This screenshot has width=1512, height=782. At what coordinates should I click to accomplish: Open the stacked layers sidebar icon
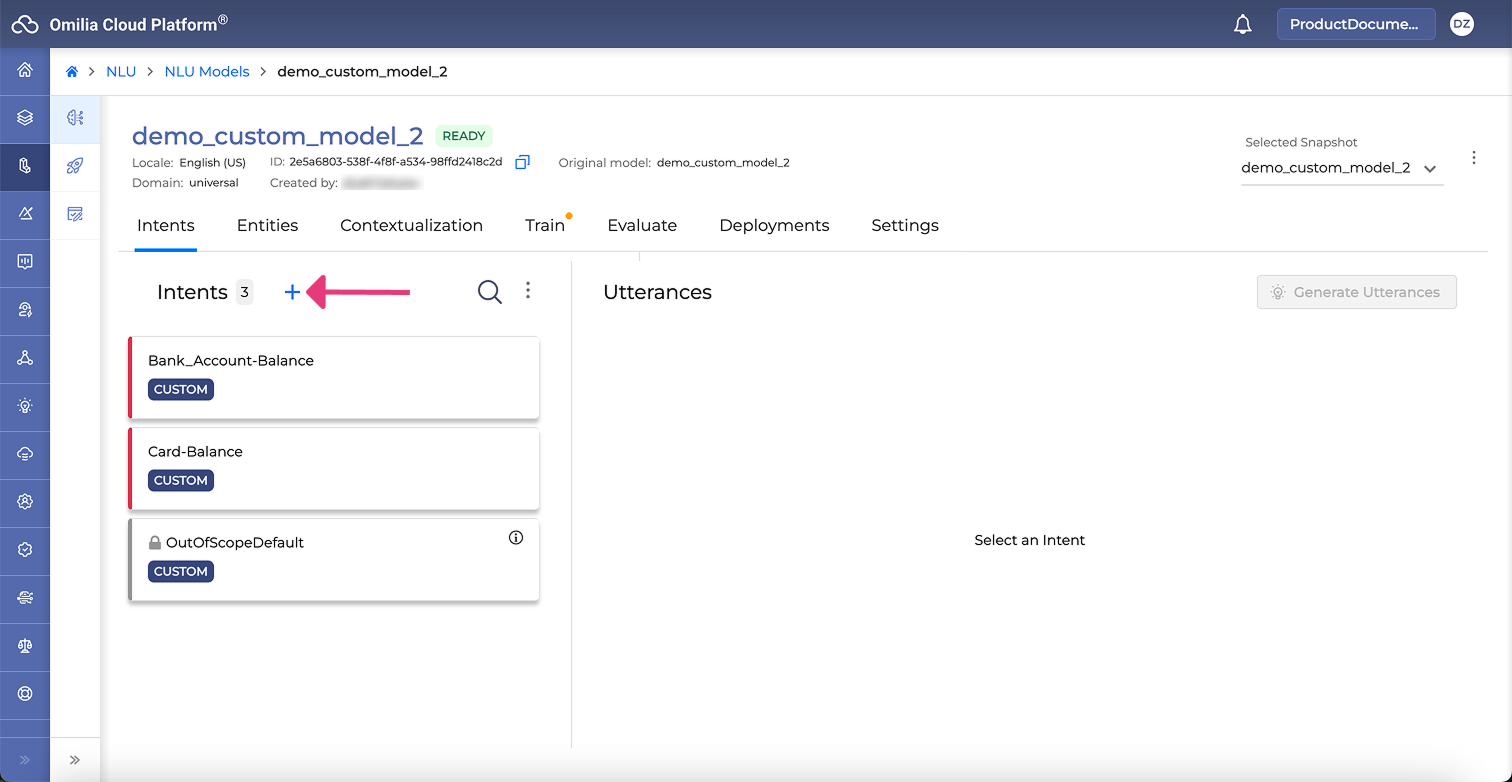[25, 118]
